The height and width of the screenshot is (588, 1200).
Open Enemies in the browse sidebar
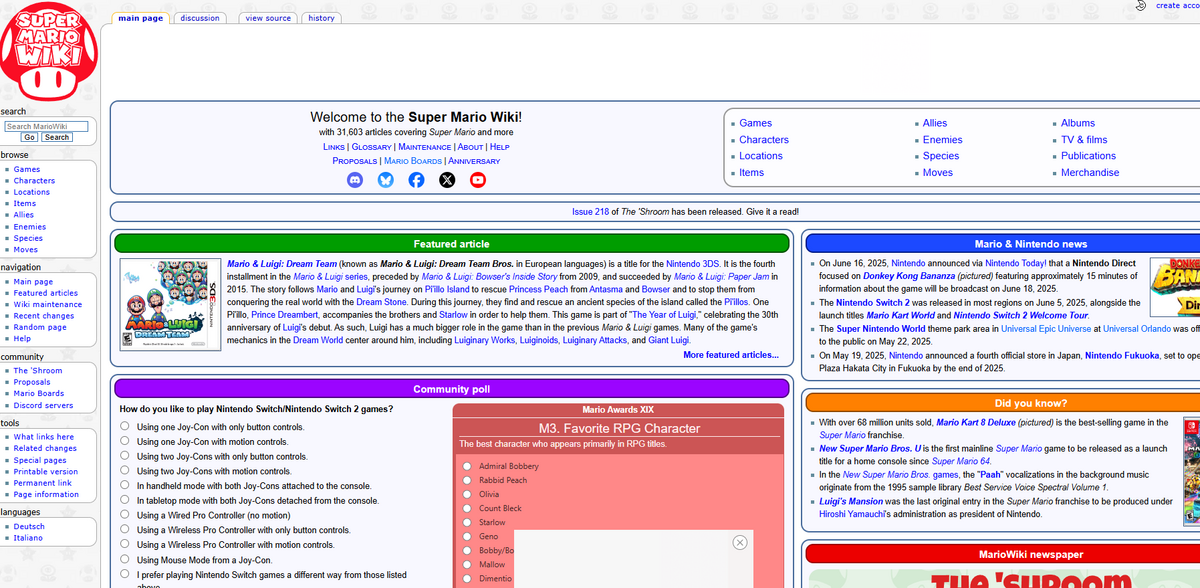pyautogui.click(x=29, y=227)
